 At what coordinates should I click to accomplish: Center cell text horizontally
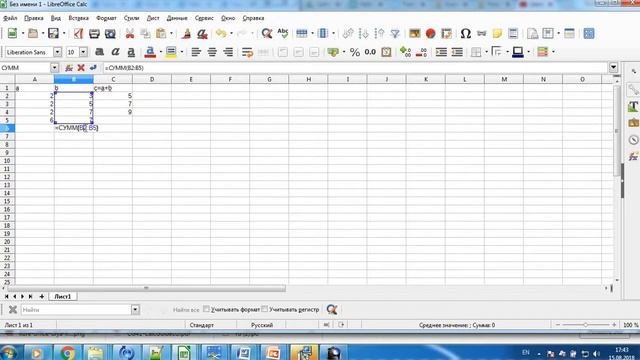point(212,52)
